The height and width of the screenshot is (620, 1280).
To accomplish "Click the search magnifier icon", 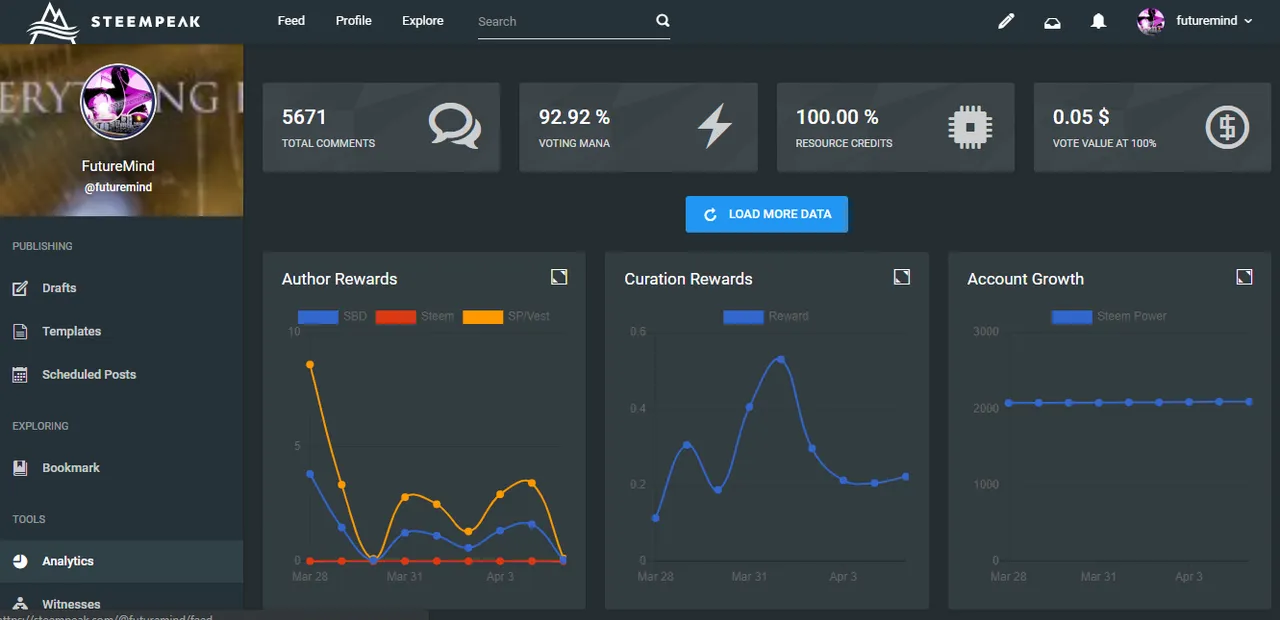I will (x=662, y=21).
